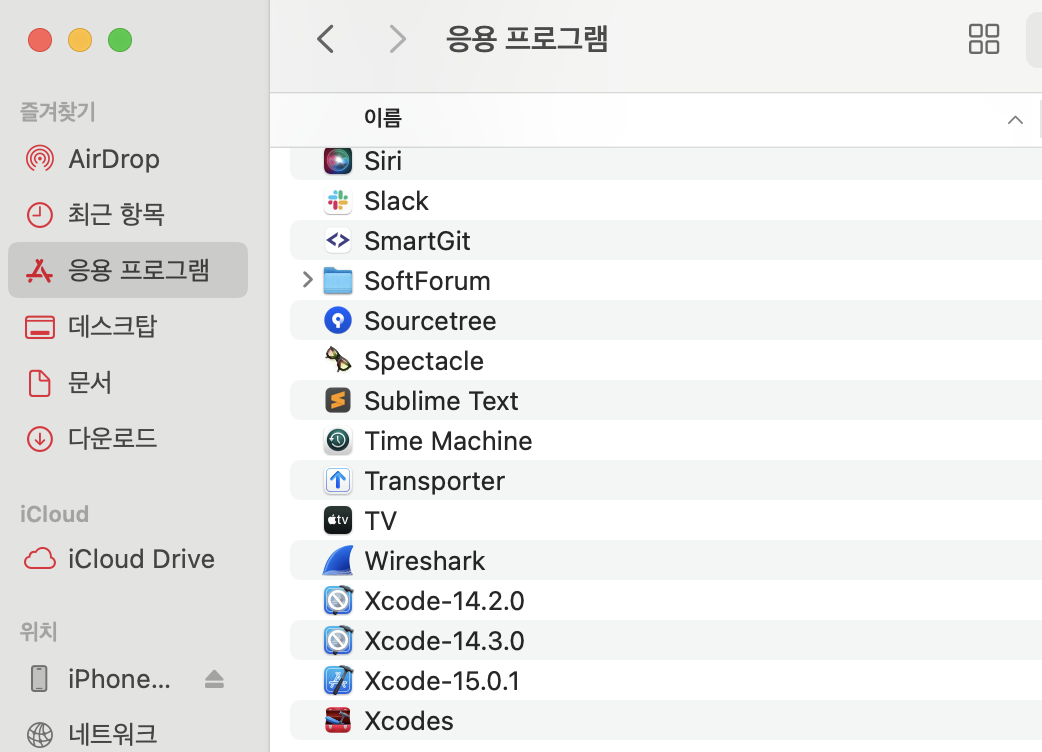Click the Sublime Text app icon

point(338,401)
